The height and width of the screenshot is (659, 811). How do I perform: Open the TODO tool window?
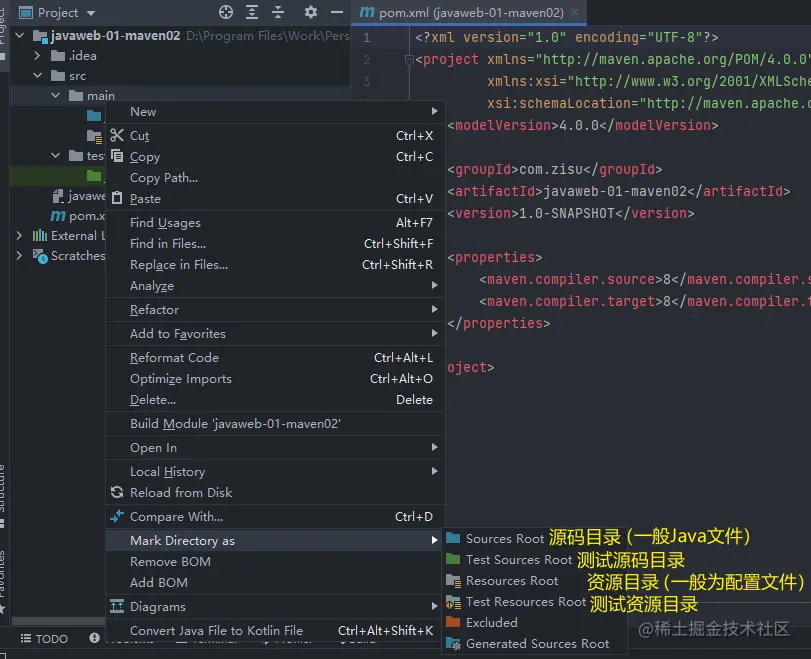pos(44,638)
